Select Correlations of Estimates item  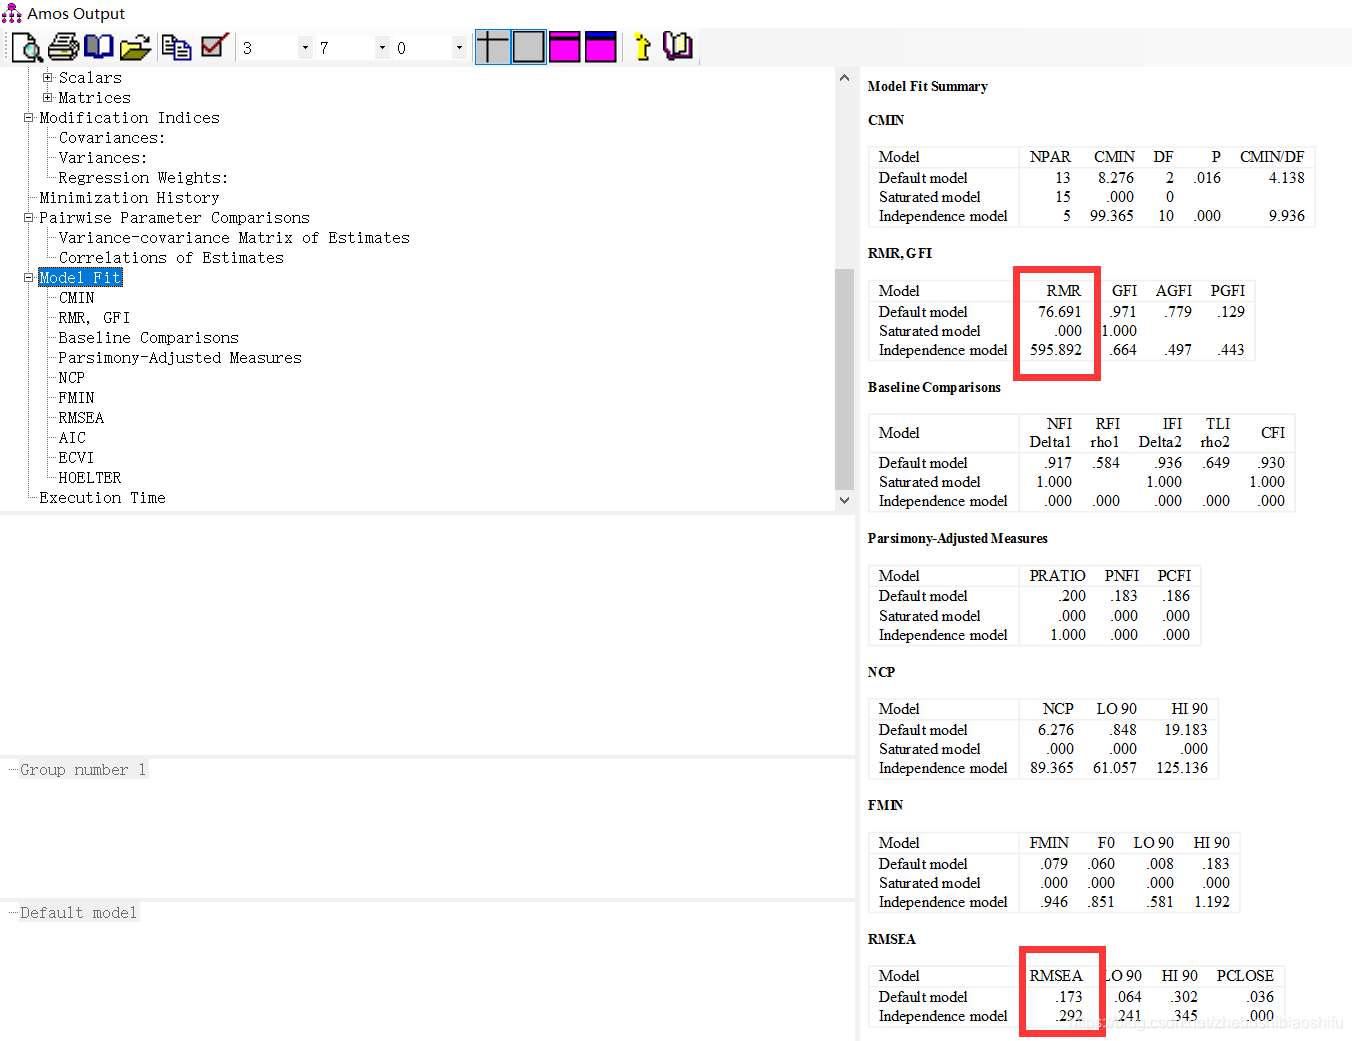click(x=171, y=258)
